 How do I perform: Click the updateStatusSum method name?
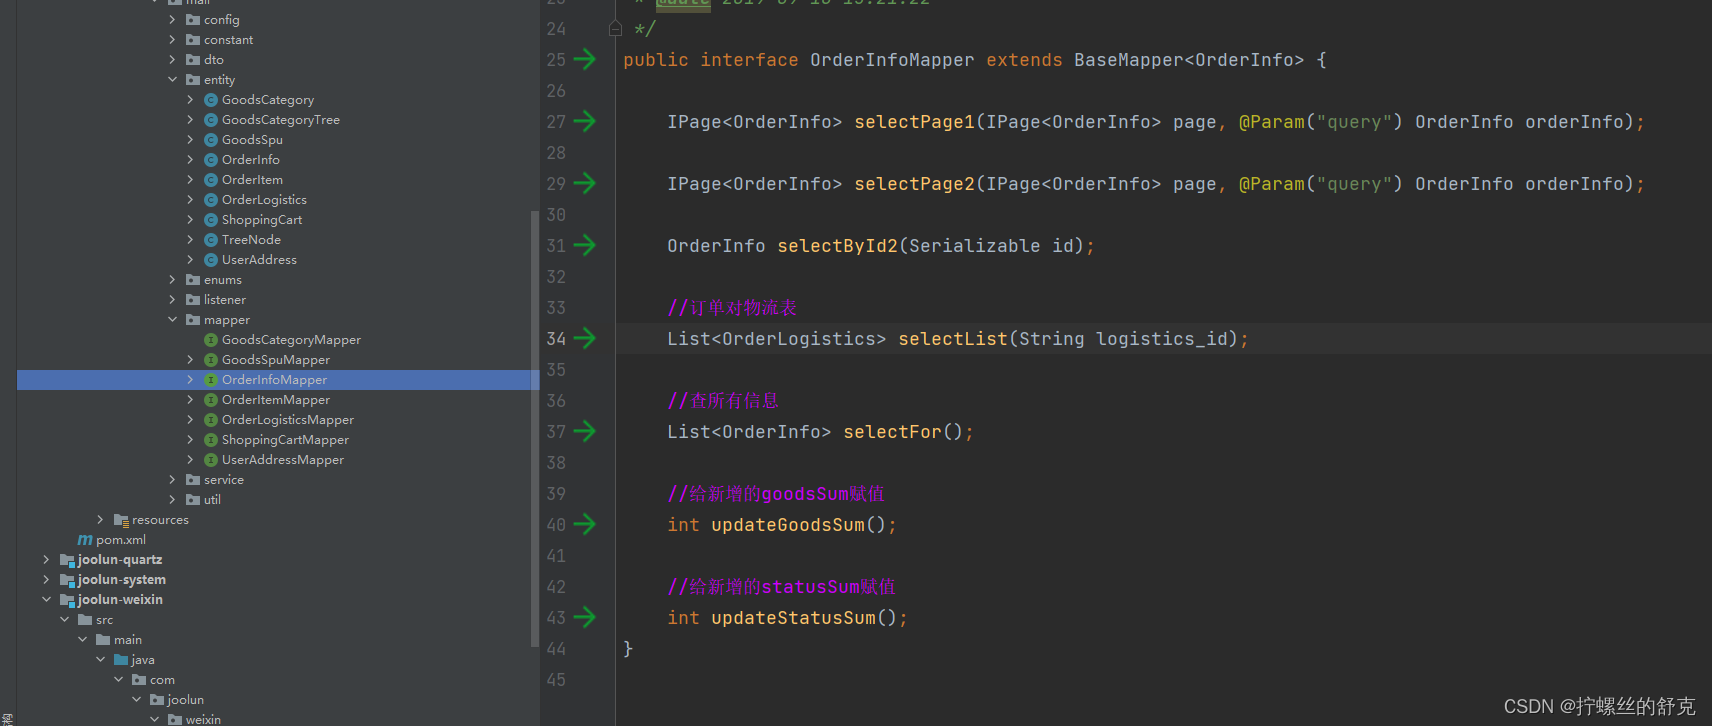(793, 618)
